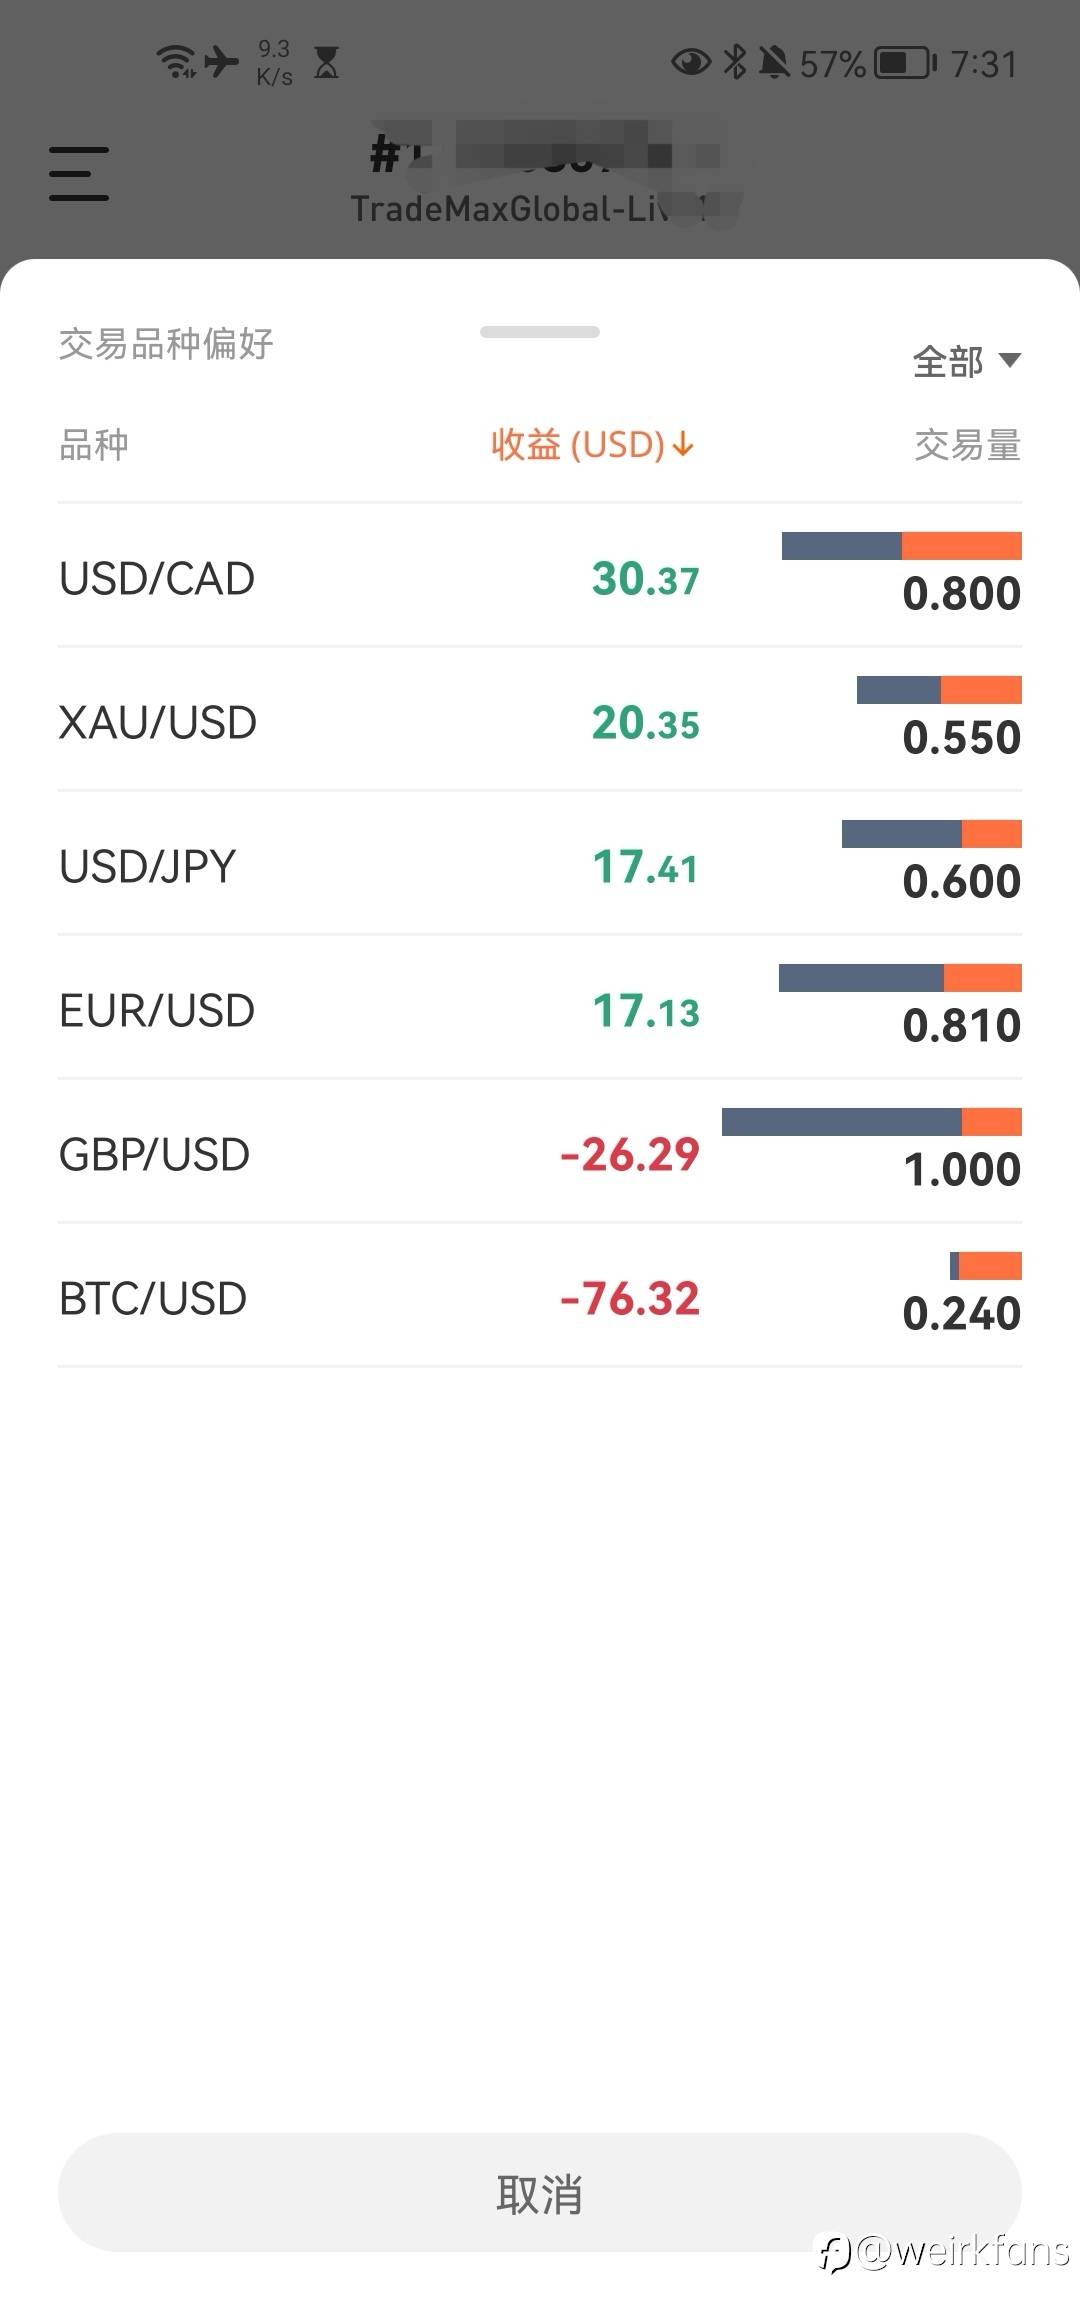This screenshot has height=2310, width=1080.
Task: Tap the Wi-Fi status icon
Action: pos(176,62)
